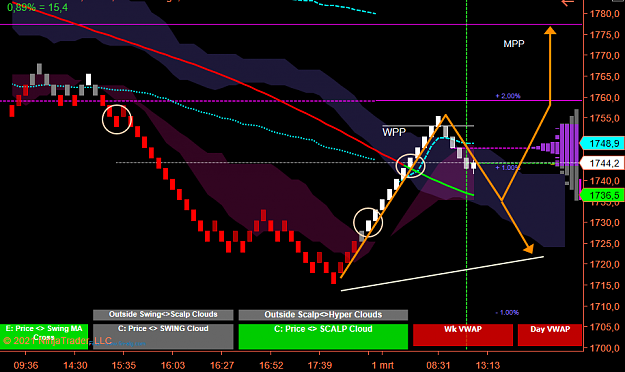Select the C: Price <> SWING Cloud panel

click(163, 337)
